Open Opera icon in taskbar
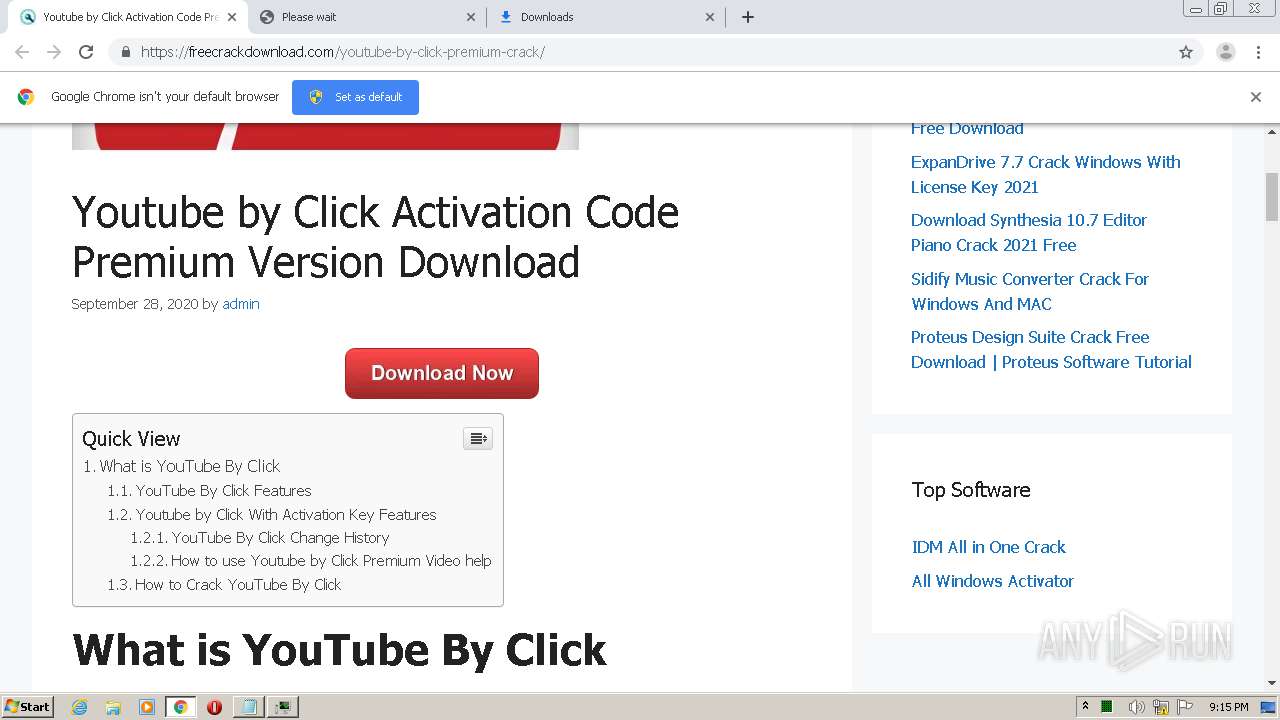This screenshot has width=1280, height=720. pyautogui.click(x=214, y=707)
